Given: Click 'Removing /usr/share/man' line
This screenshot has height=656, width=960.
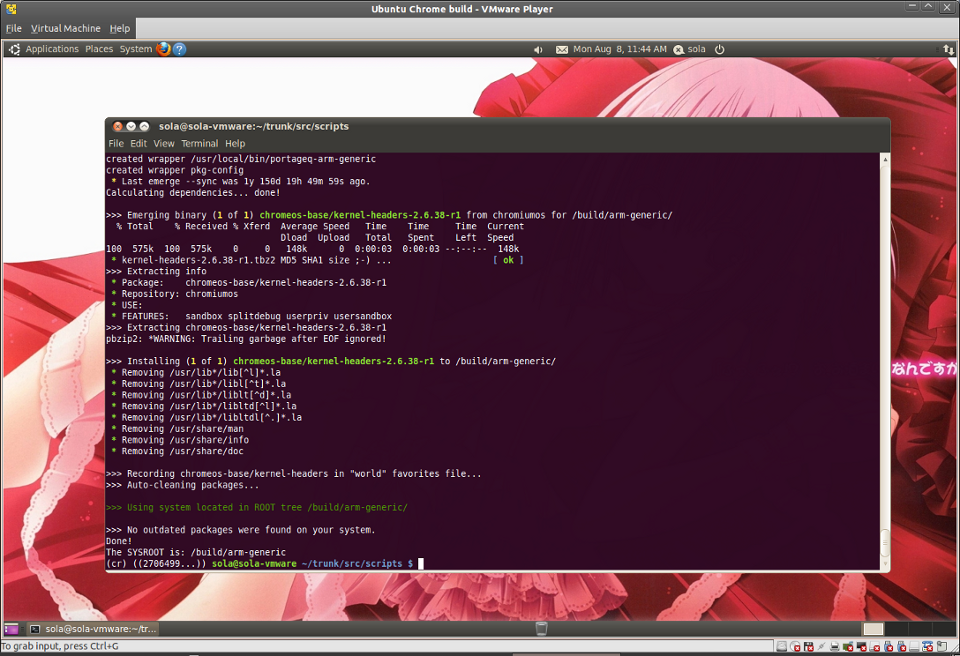Looking at the screenshot, I should coord(178,429).
